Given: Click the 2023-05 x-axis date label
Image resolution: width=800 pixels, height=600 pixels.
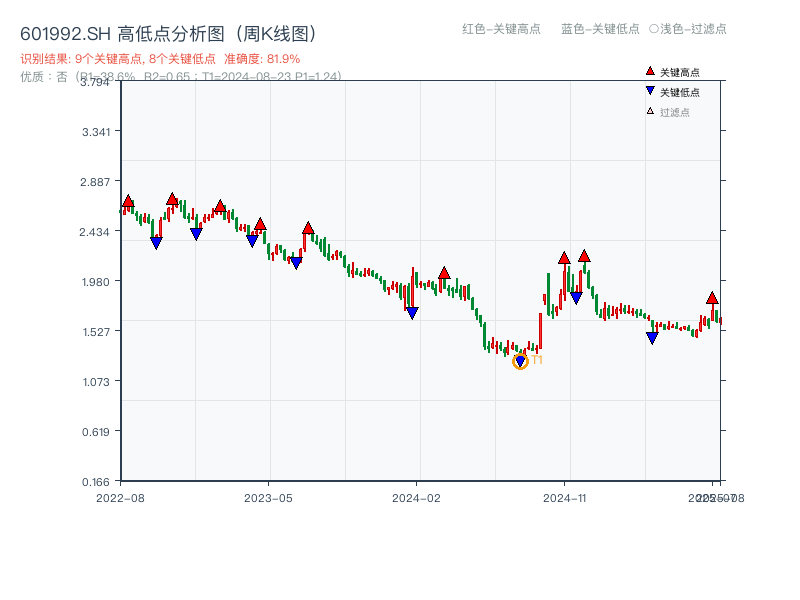Looking at the screenshot, I should [268, 497].
